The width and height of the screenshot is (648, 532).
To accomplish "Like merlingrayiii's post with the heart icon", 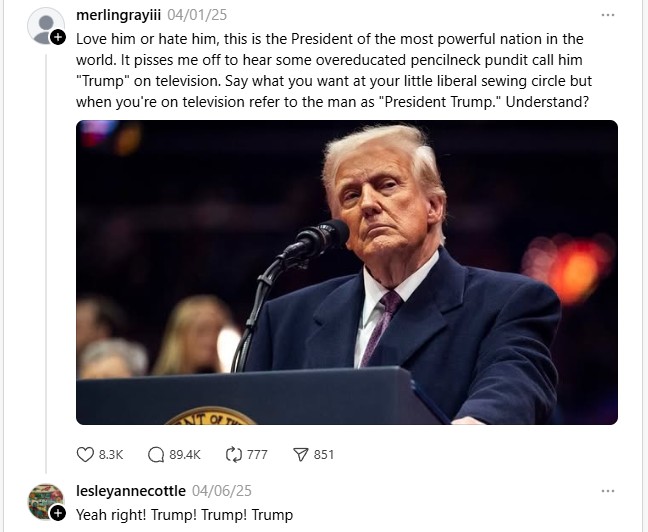I will [x=86, y=454].
